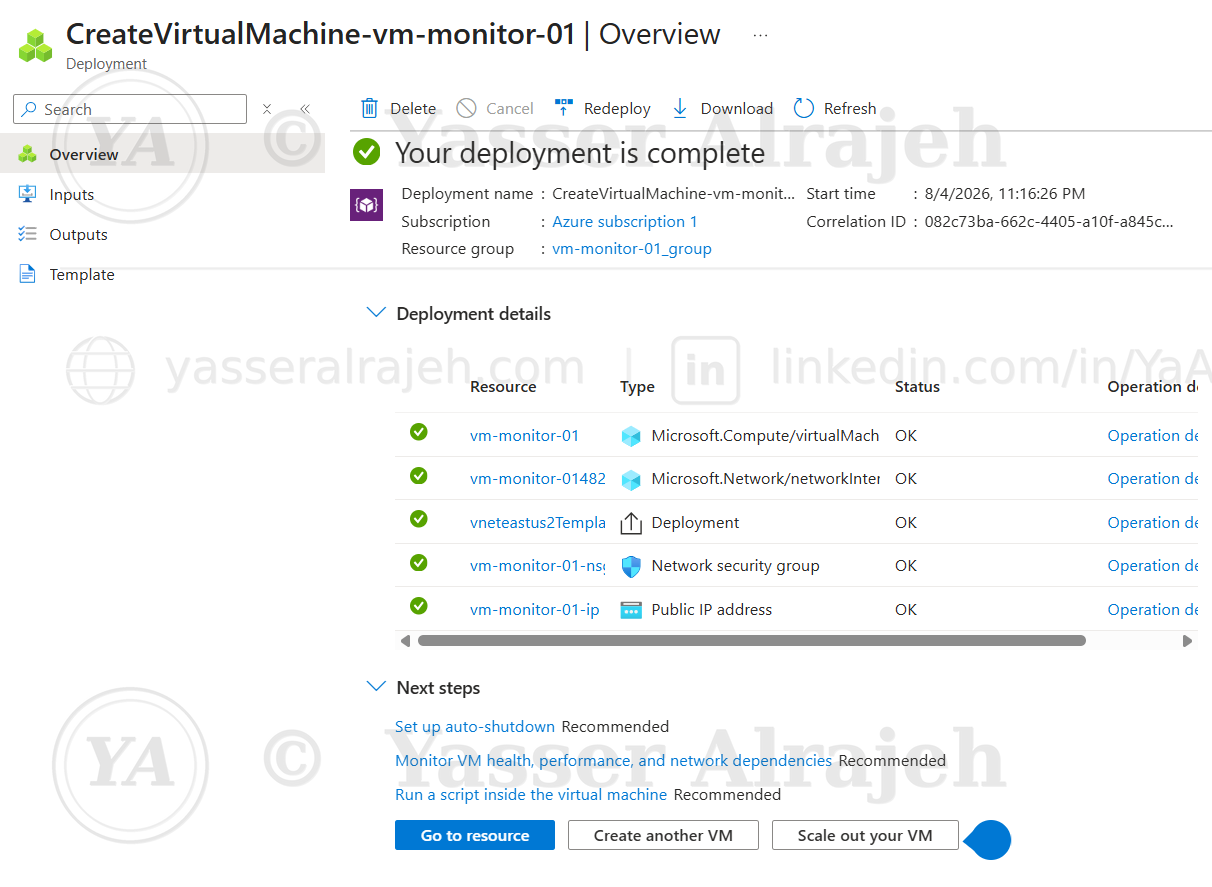This screenshot has height=887, width=1212.
Task: Click the green deployment cubes icon in header
Action: click(36, 46)
